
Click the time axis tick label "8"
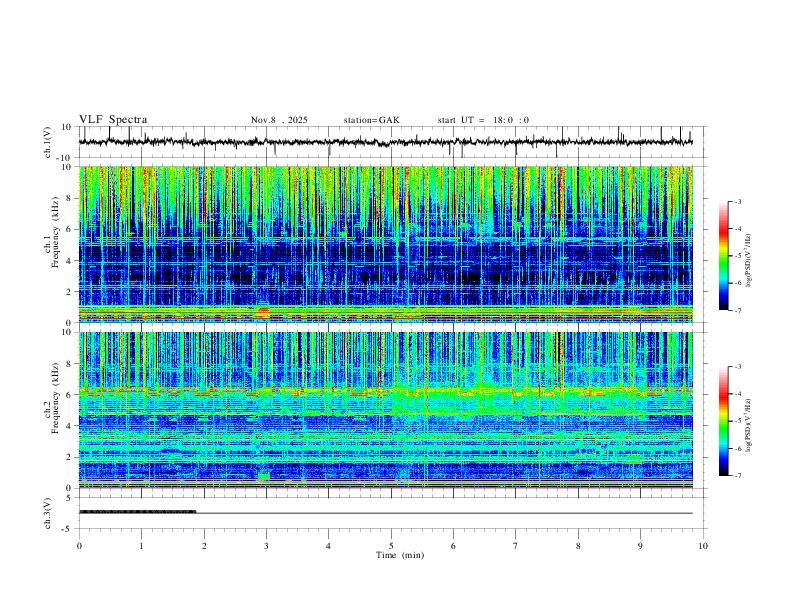578,546
